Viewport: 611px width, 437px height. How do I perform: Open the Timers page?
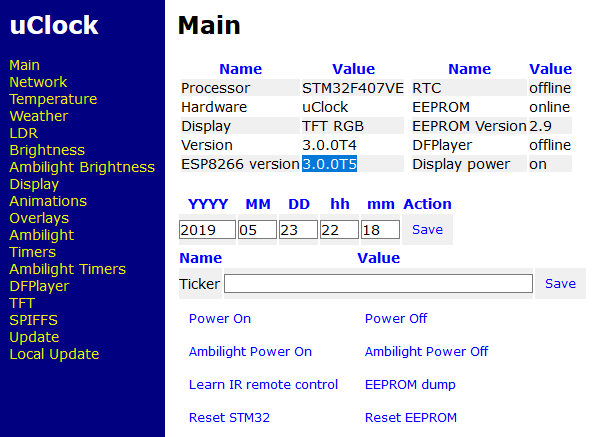pyautogui.click(x=33, y=252)
